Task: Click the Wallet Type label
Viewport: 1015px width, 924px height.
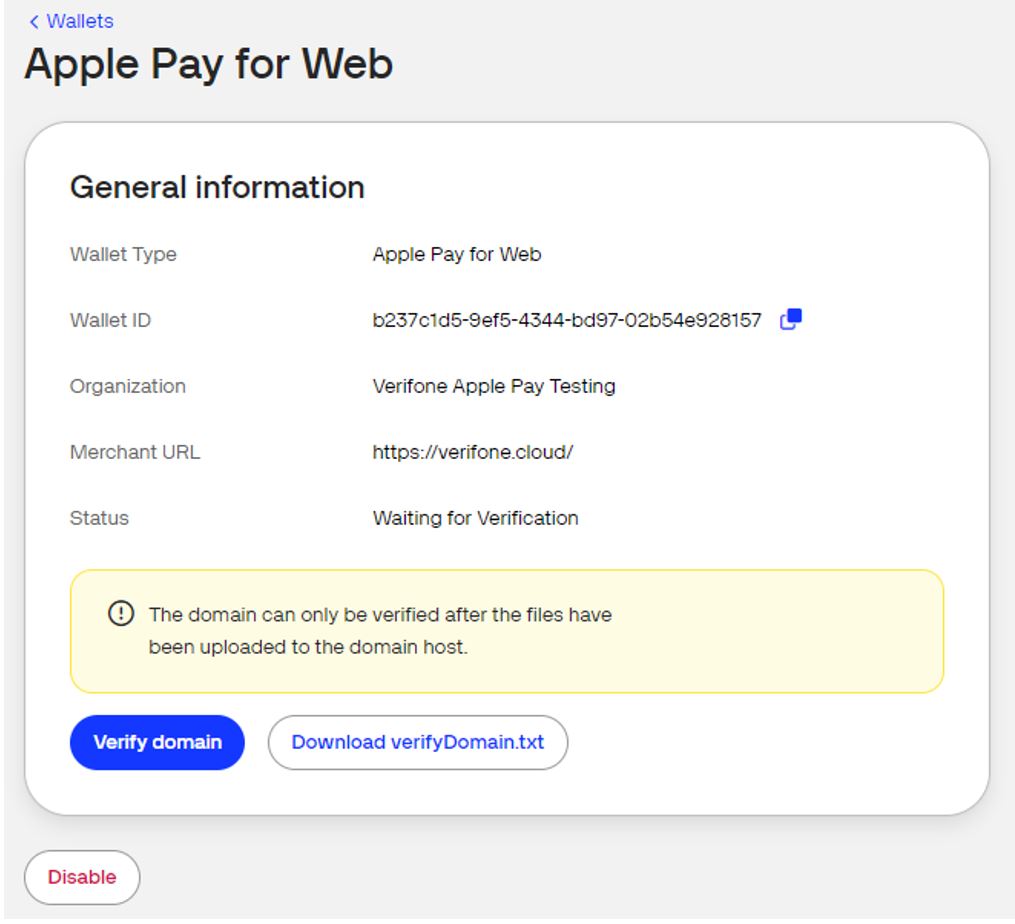Action: pos(123,254)
